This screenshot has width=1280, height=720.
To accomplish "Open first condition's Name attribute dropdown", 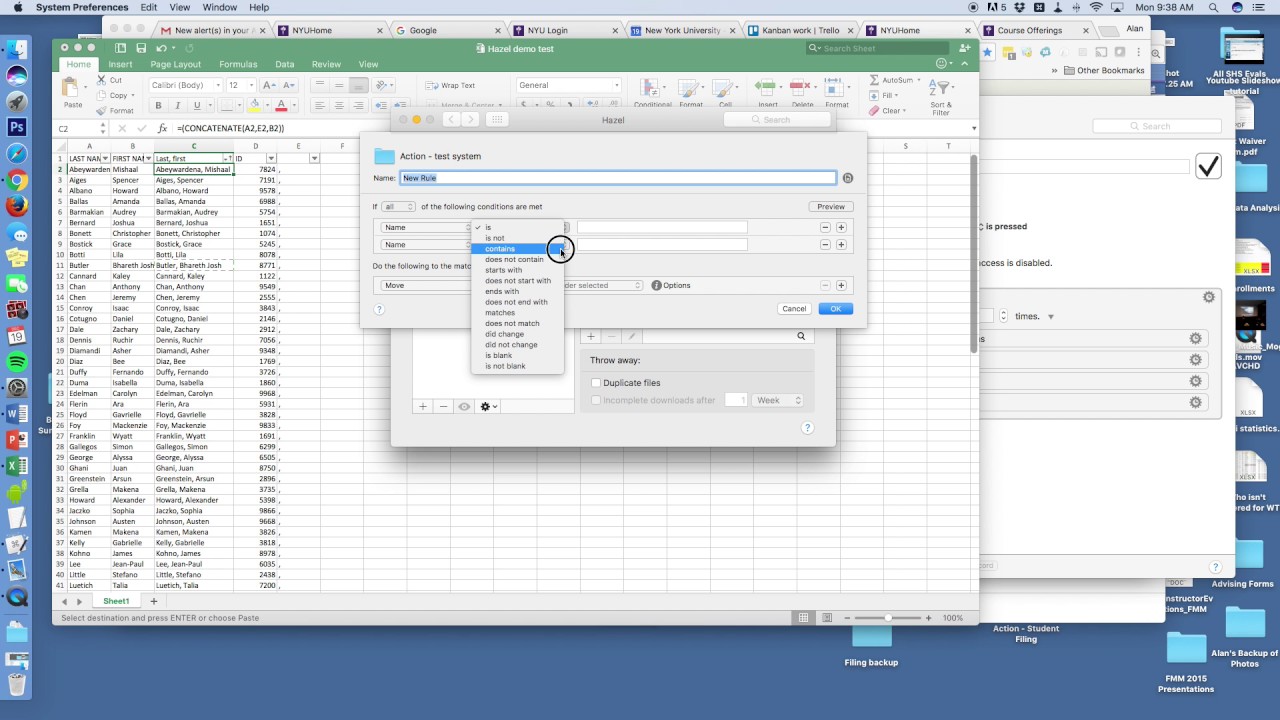I will click(426, 227).
